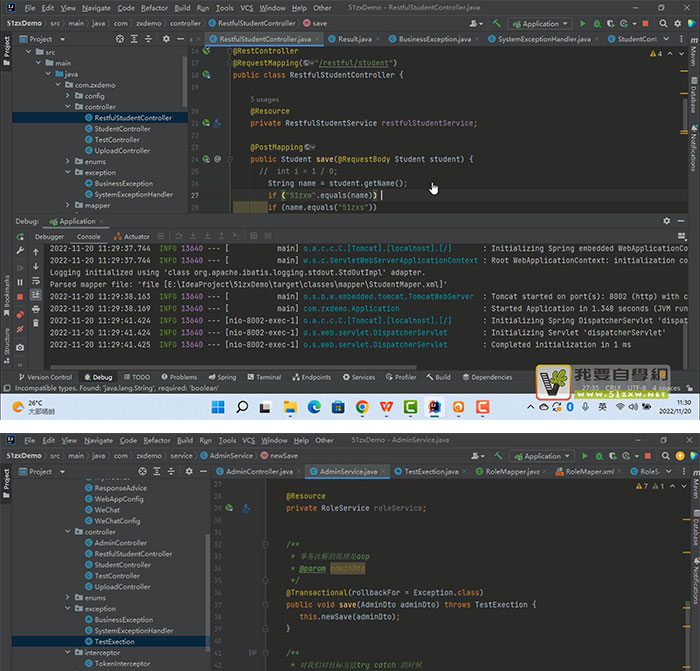Show hidden editor tabs chevron in the RestfulStudentController window
This screenshot has width=700, height=671.
pos(667,39)
